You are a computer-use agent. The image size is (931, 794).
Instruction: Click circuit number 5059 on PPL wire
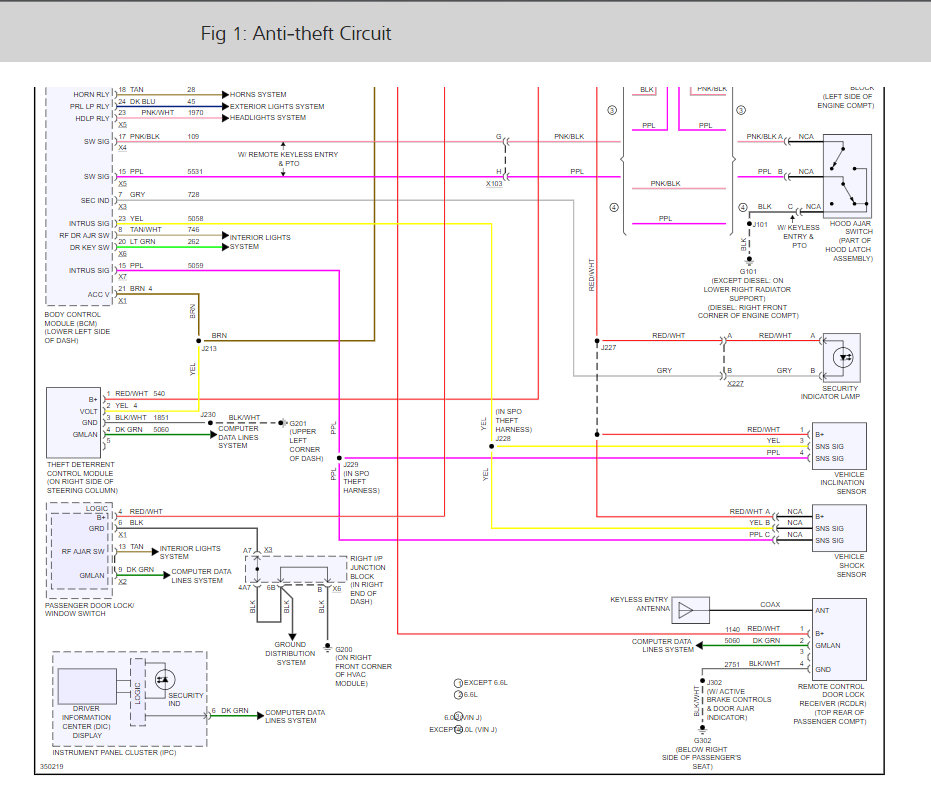point(195,265)
